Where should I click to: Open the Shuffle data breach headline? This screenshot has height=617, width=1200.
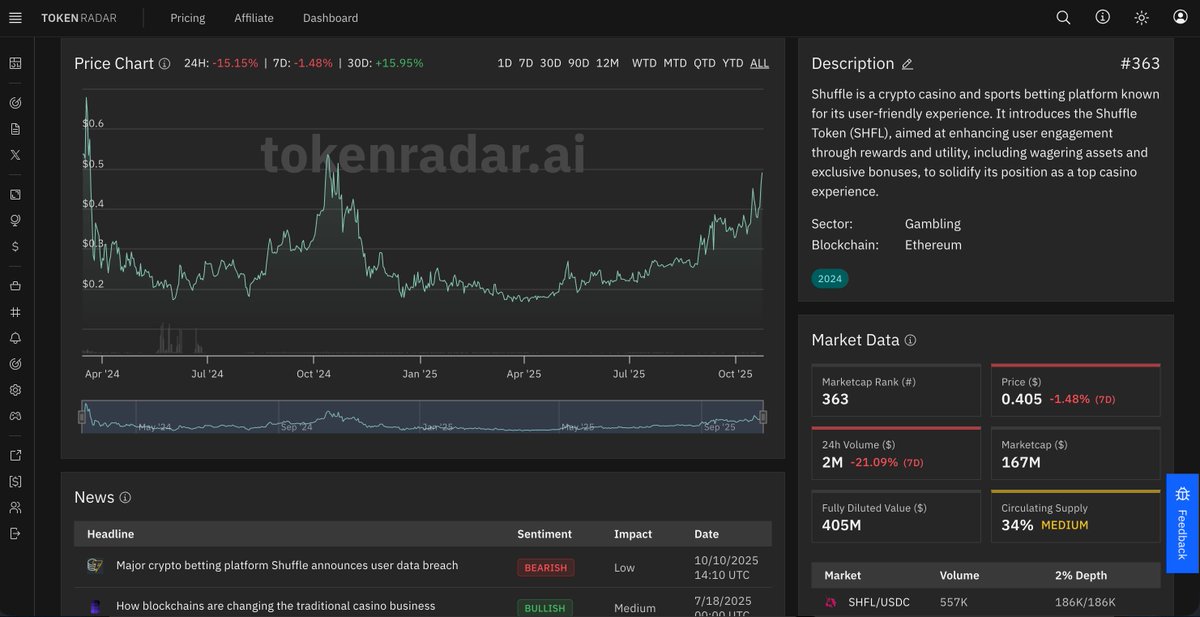click(x=287, y=565)
